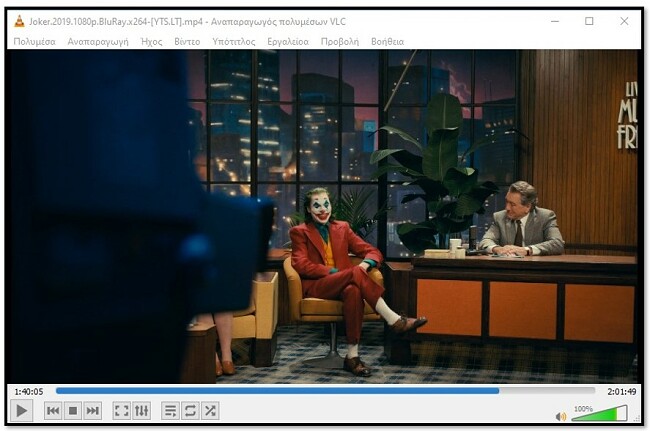Open the Υπότιτλος menu

pyautogui.click(x=234, y=42)
